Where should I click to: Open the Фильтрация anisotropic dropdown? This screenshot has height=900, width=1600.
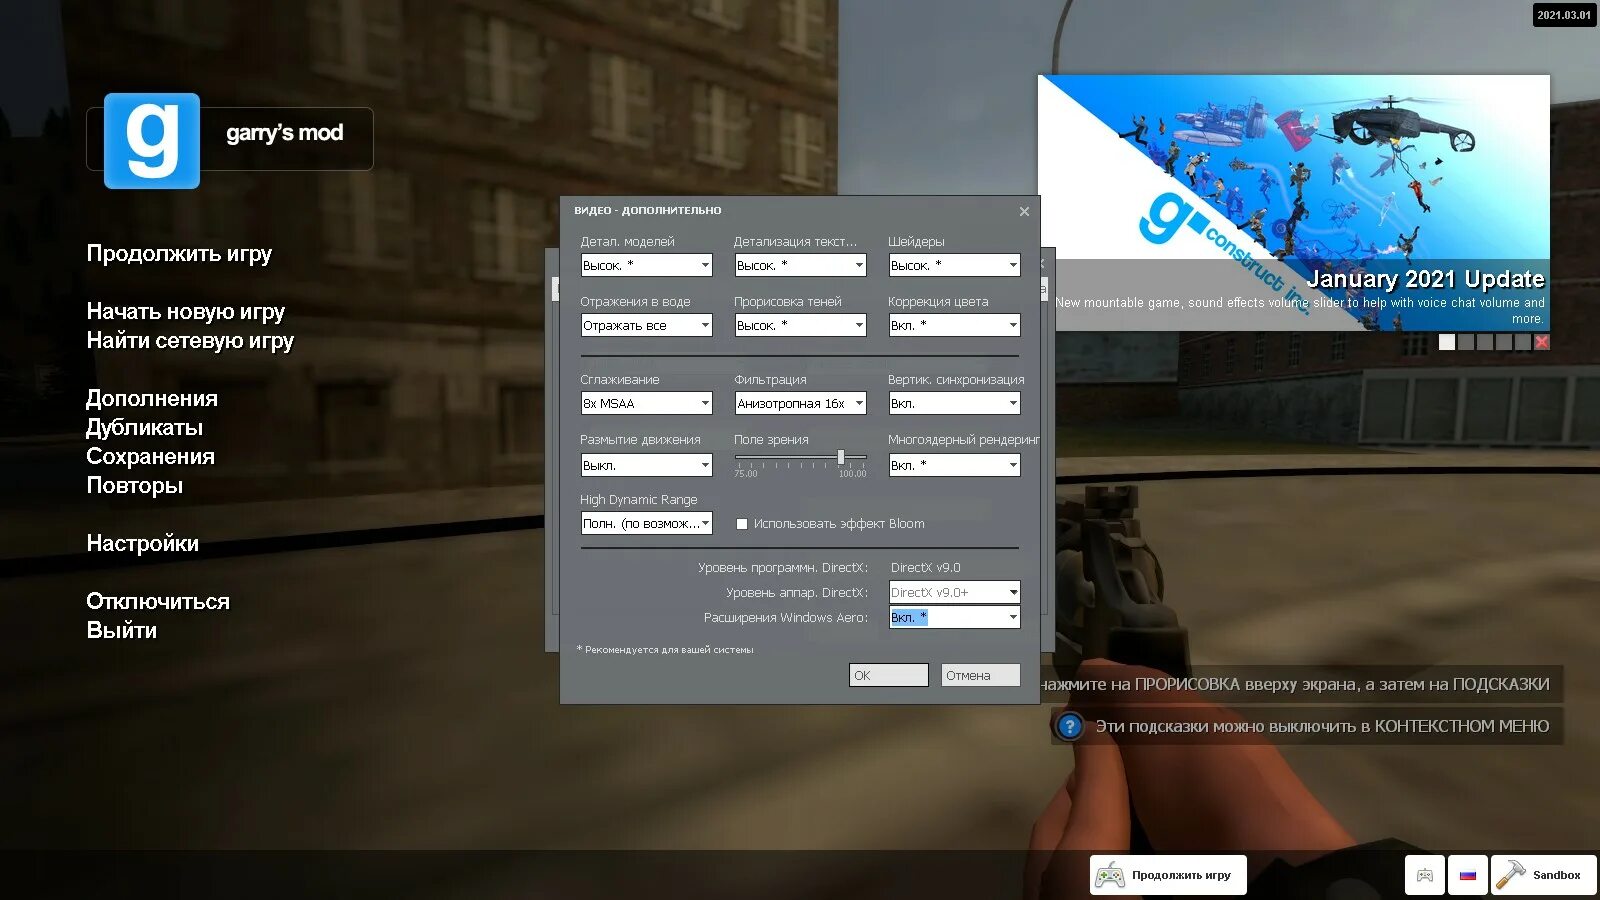coord(801,403)
